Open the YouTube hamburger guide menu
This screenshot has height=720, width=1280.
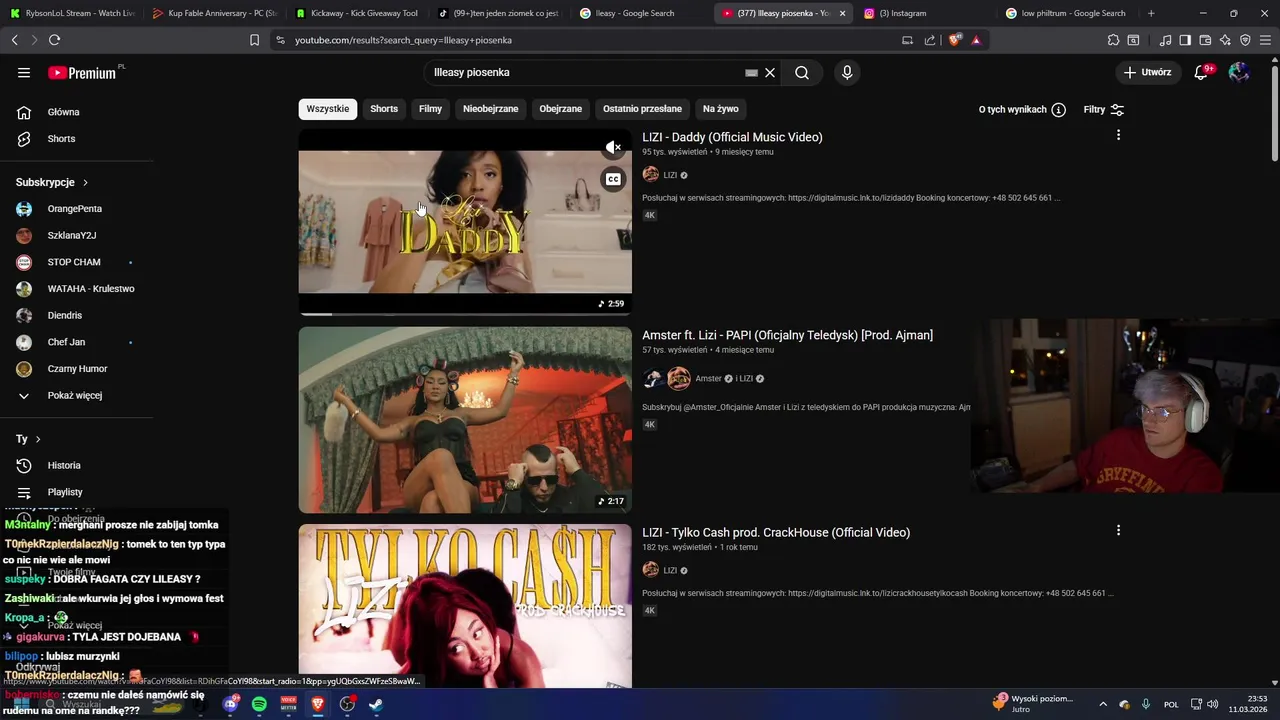tap(24, 72)
